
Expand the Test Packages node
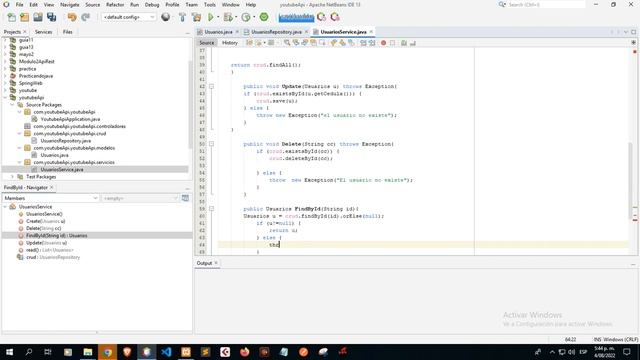[13, 177]
